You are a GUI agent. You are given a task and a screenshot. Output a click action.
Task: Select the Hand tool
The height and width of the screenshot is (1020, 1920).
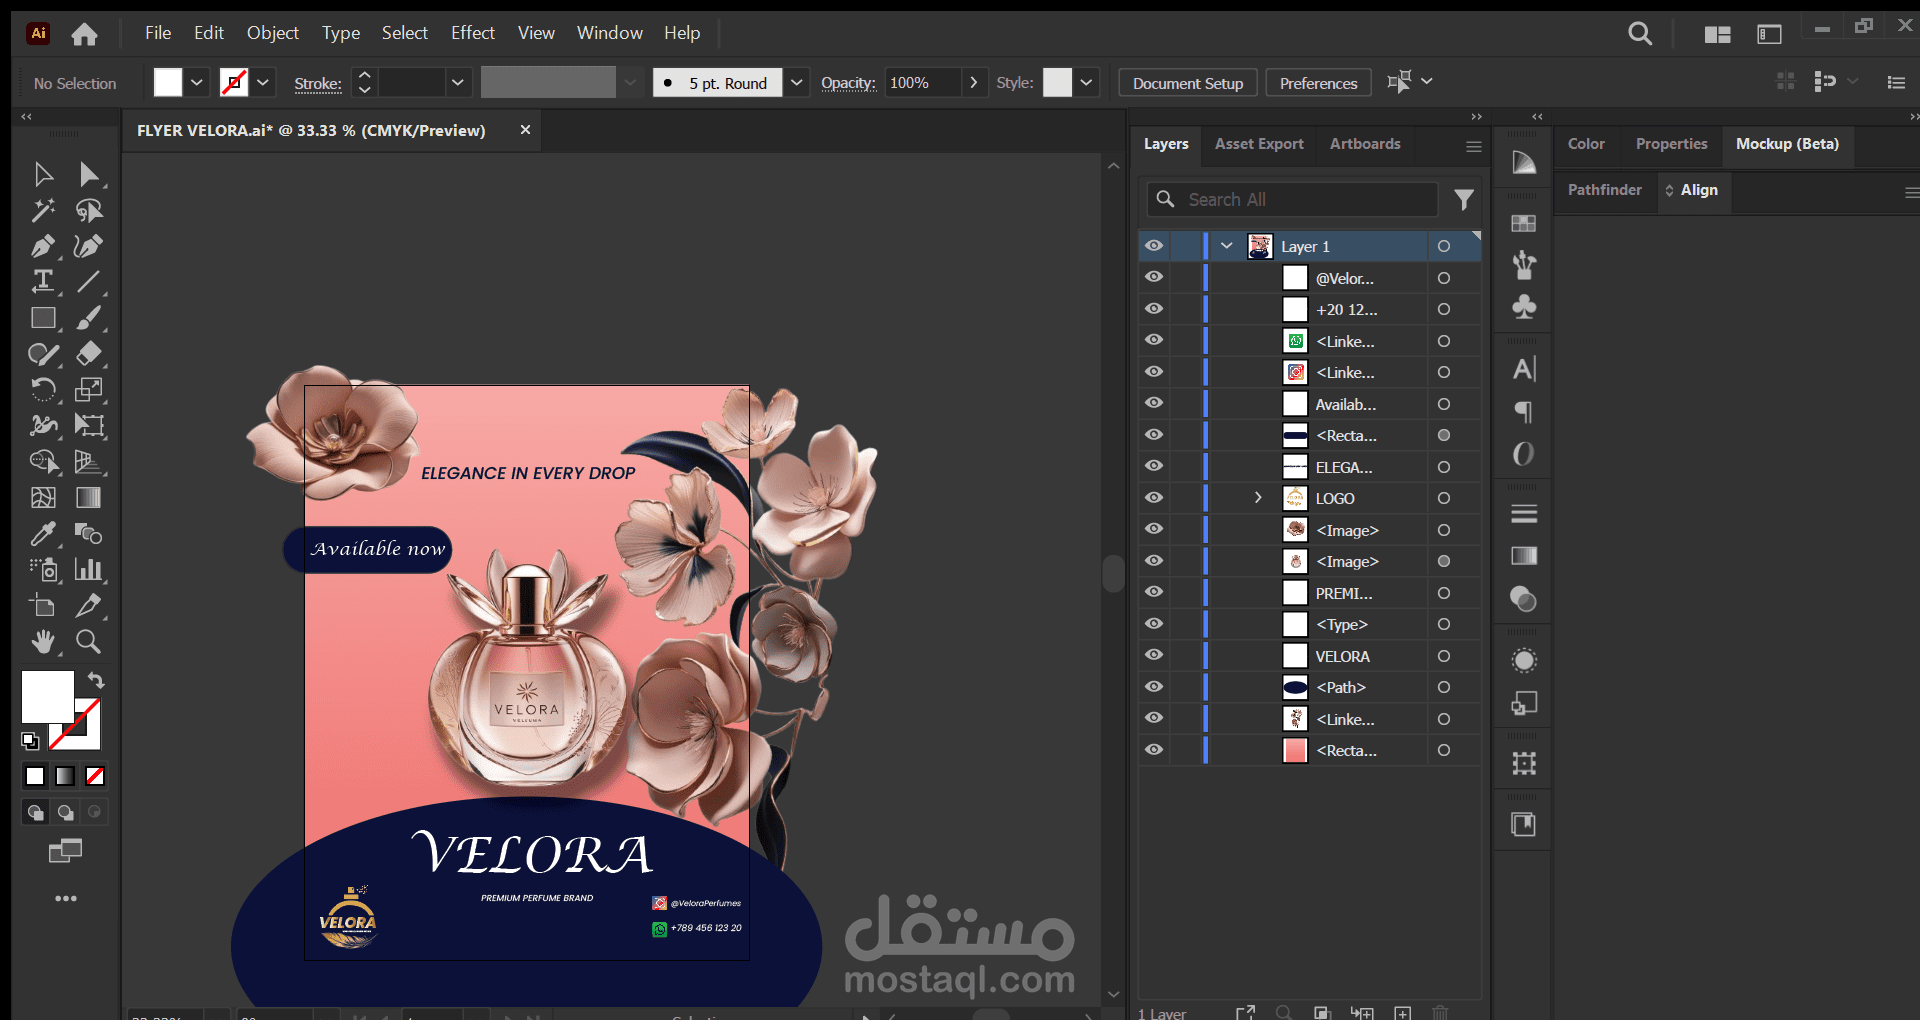click(42, 642)
